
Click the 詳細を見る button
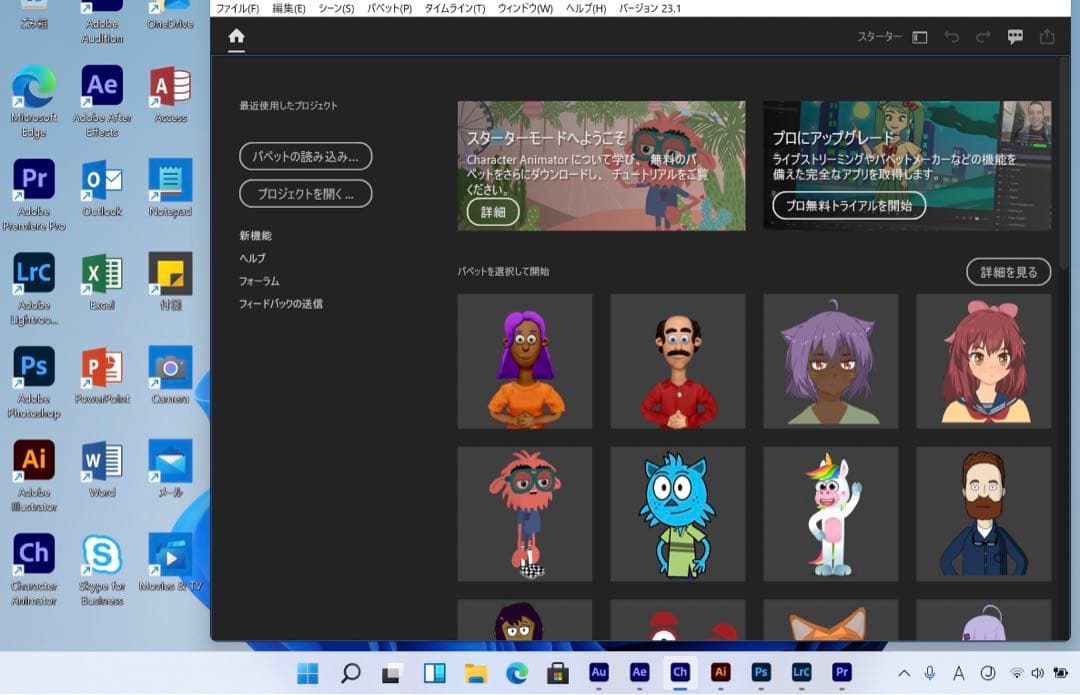pyautogui.click(x=1008, y=271)
